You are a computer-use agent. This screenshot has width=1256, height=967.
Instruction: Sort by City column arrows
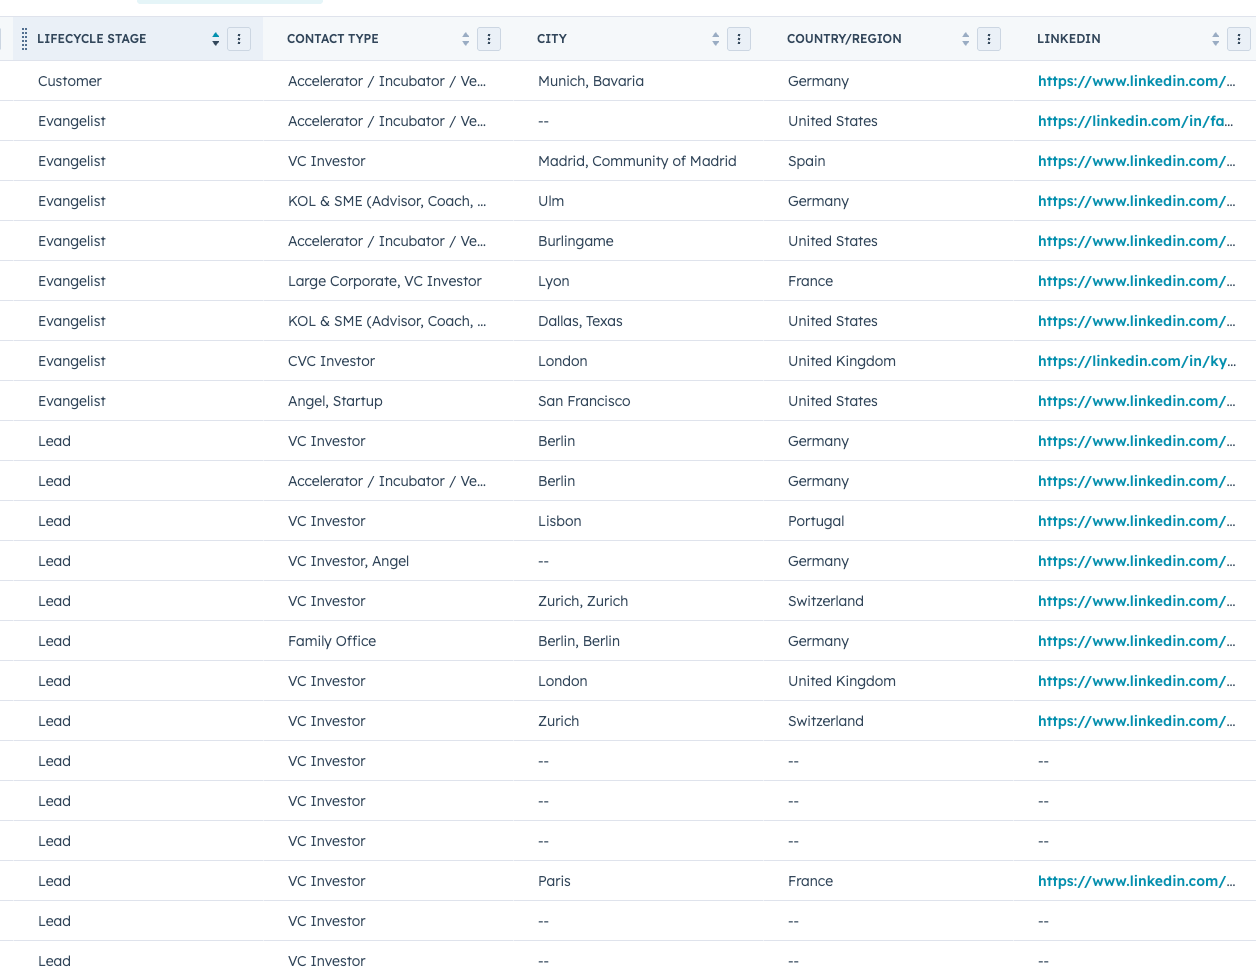point(715,39)
